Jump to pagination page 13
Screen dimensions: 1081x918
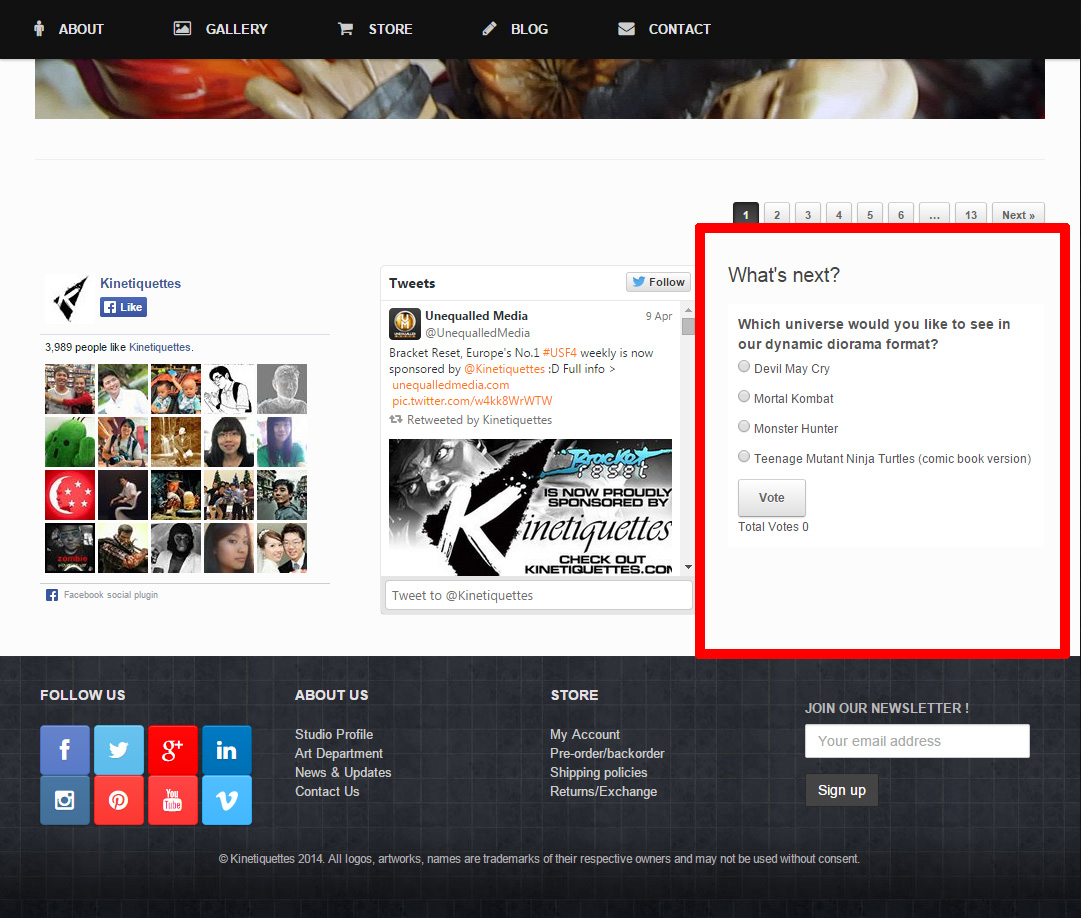(970, 215)
